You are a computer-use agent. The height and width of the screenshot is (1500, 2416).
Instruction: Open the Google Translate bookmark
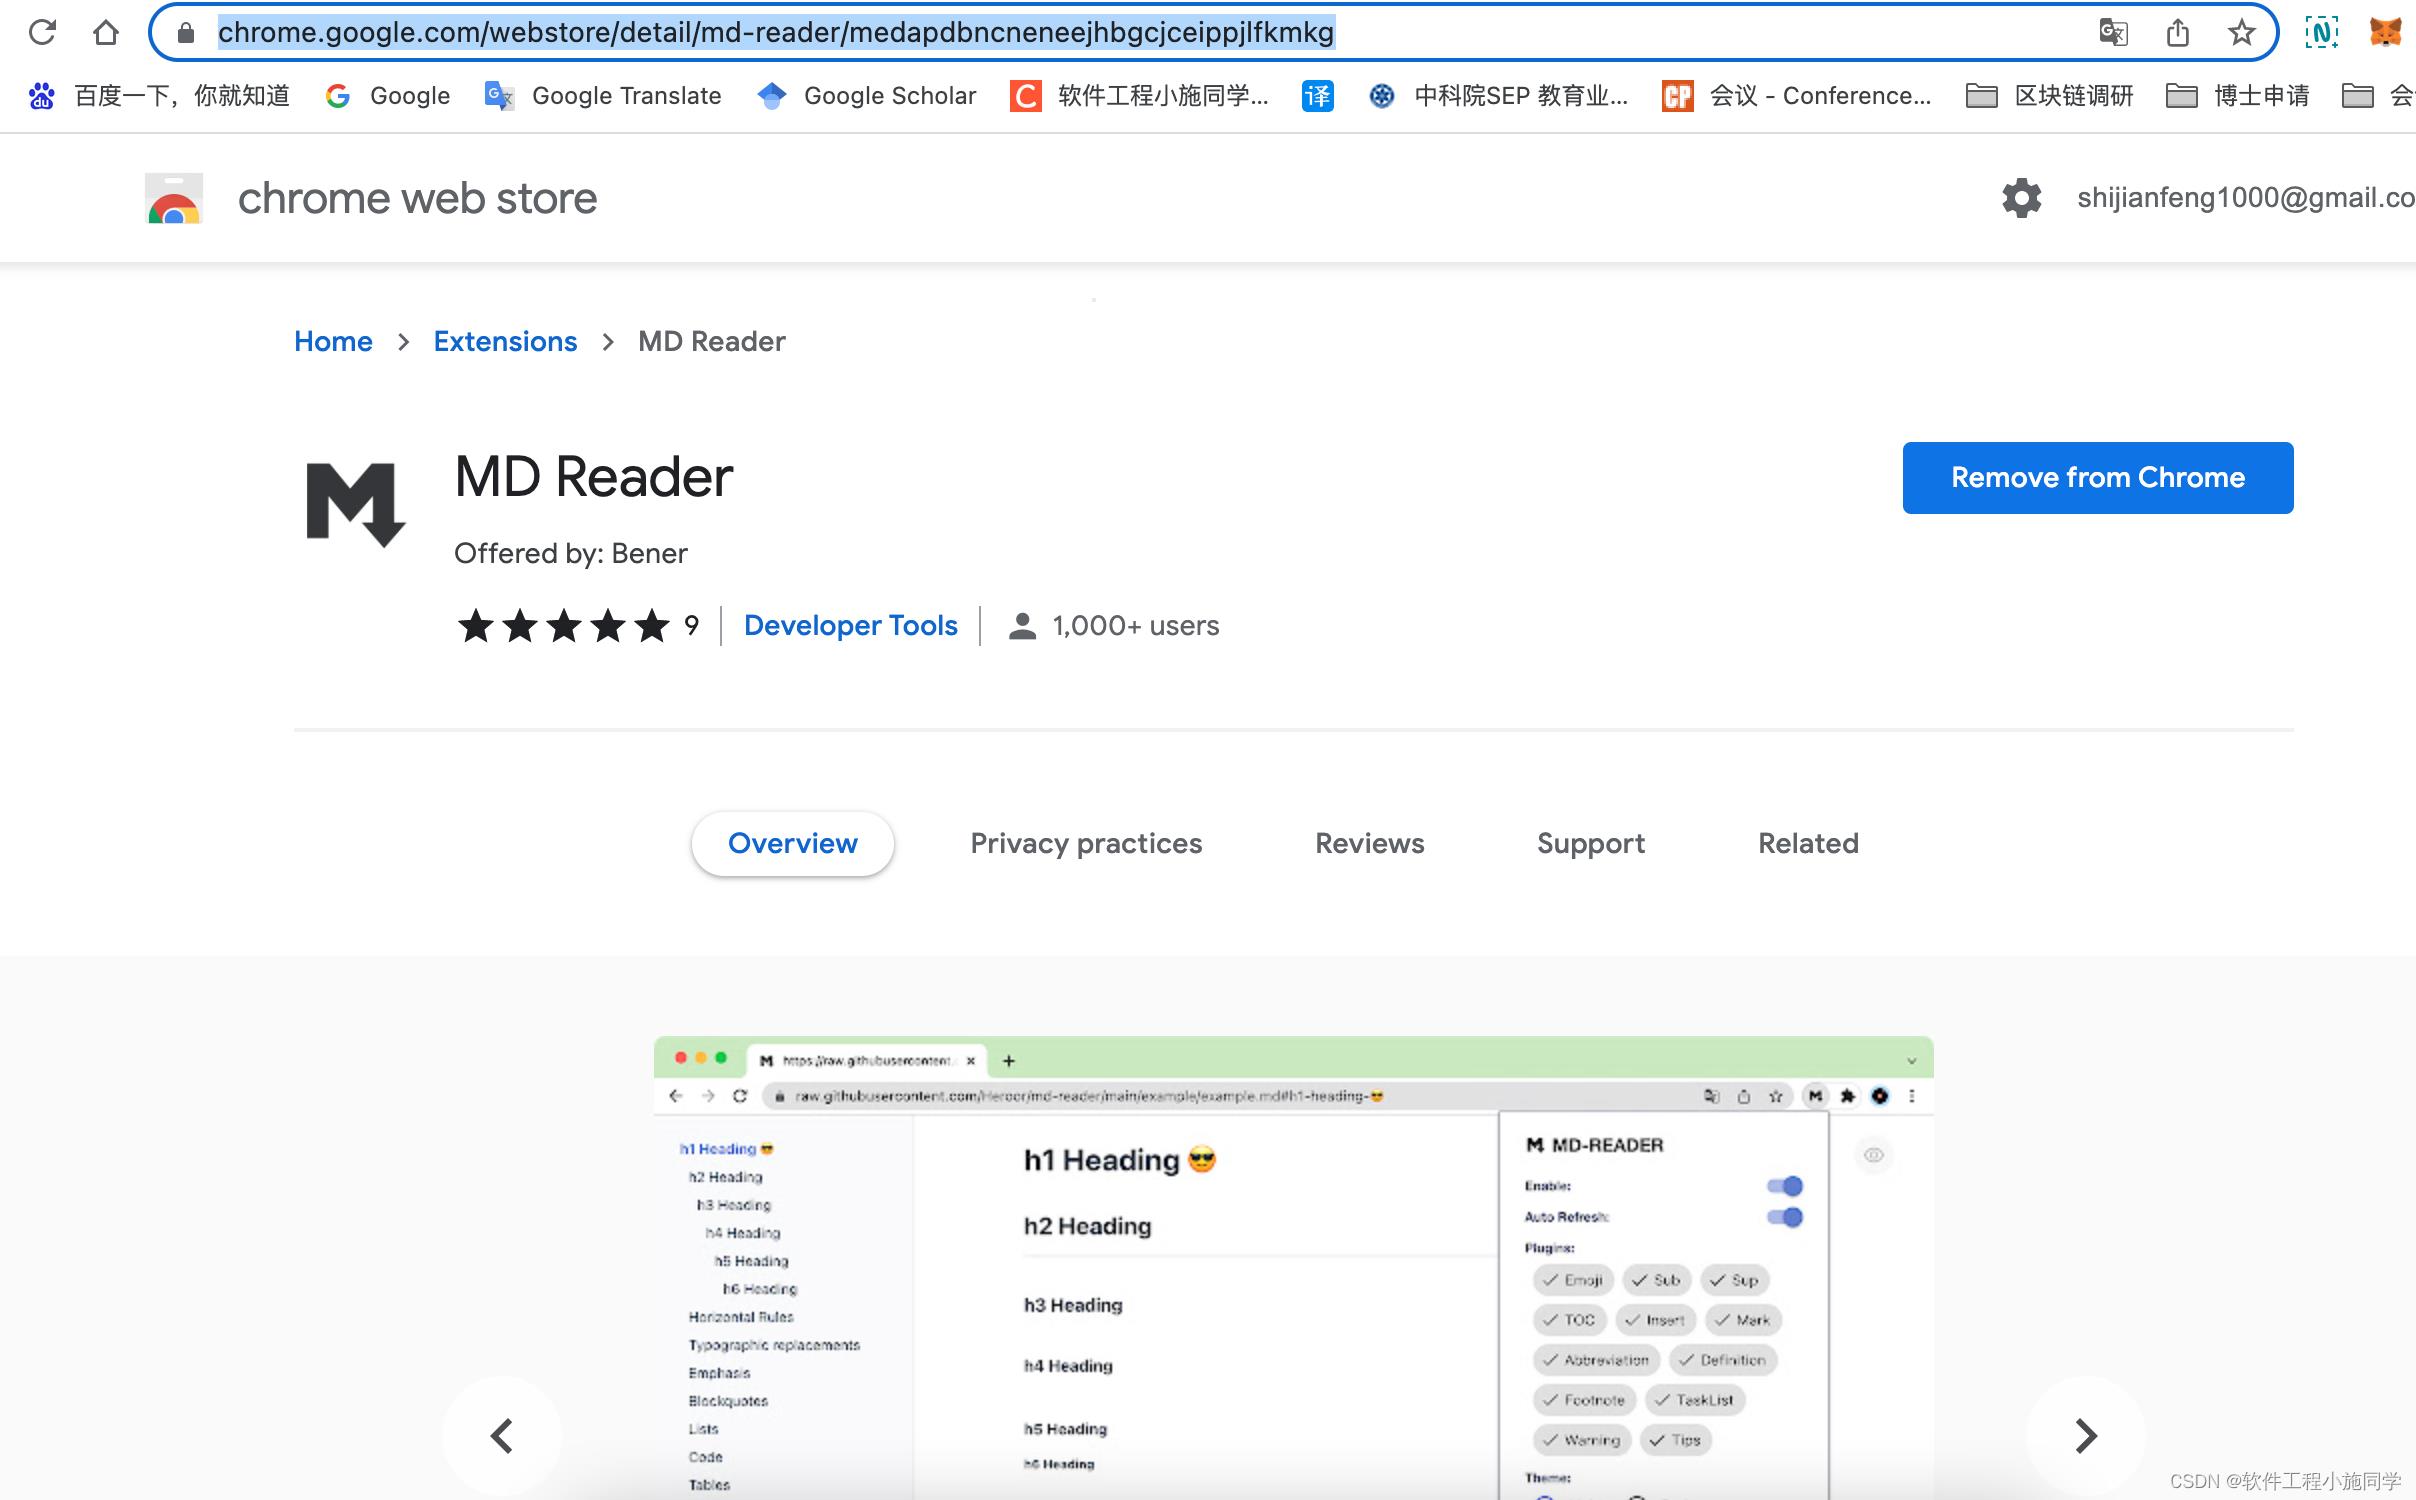coord(603,96)
